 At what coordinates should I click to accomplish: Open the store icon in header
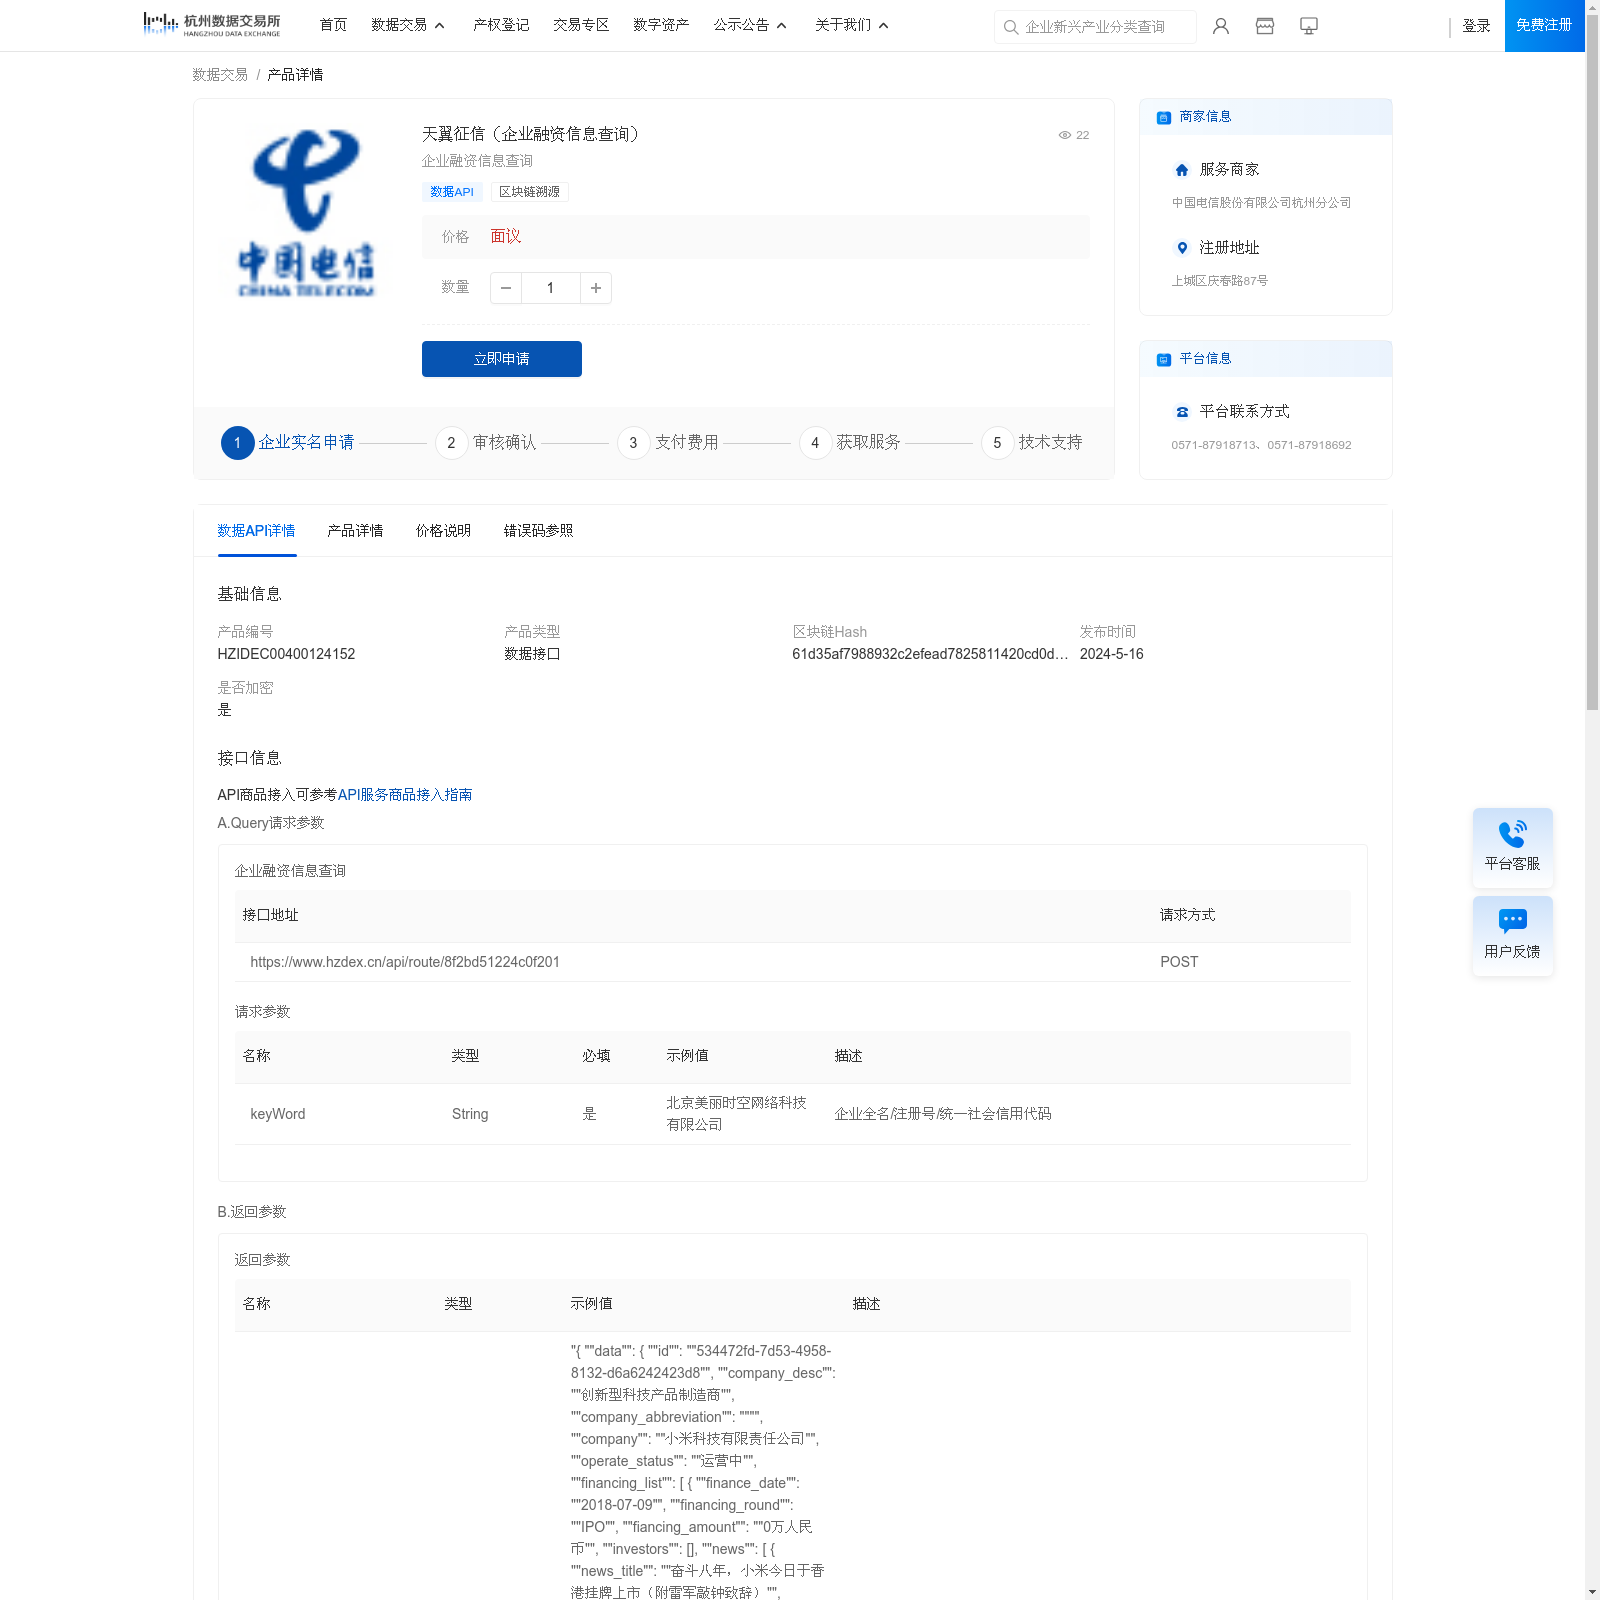click(1265, 26)
